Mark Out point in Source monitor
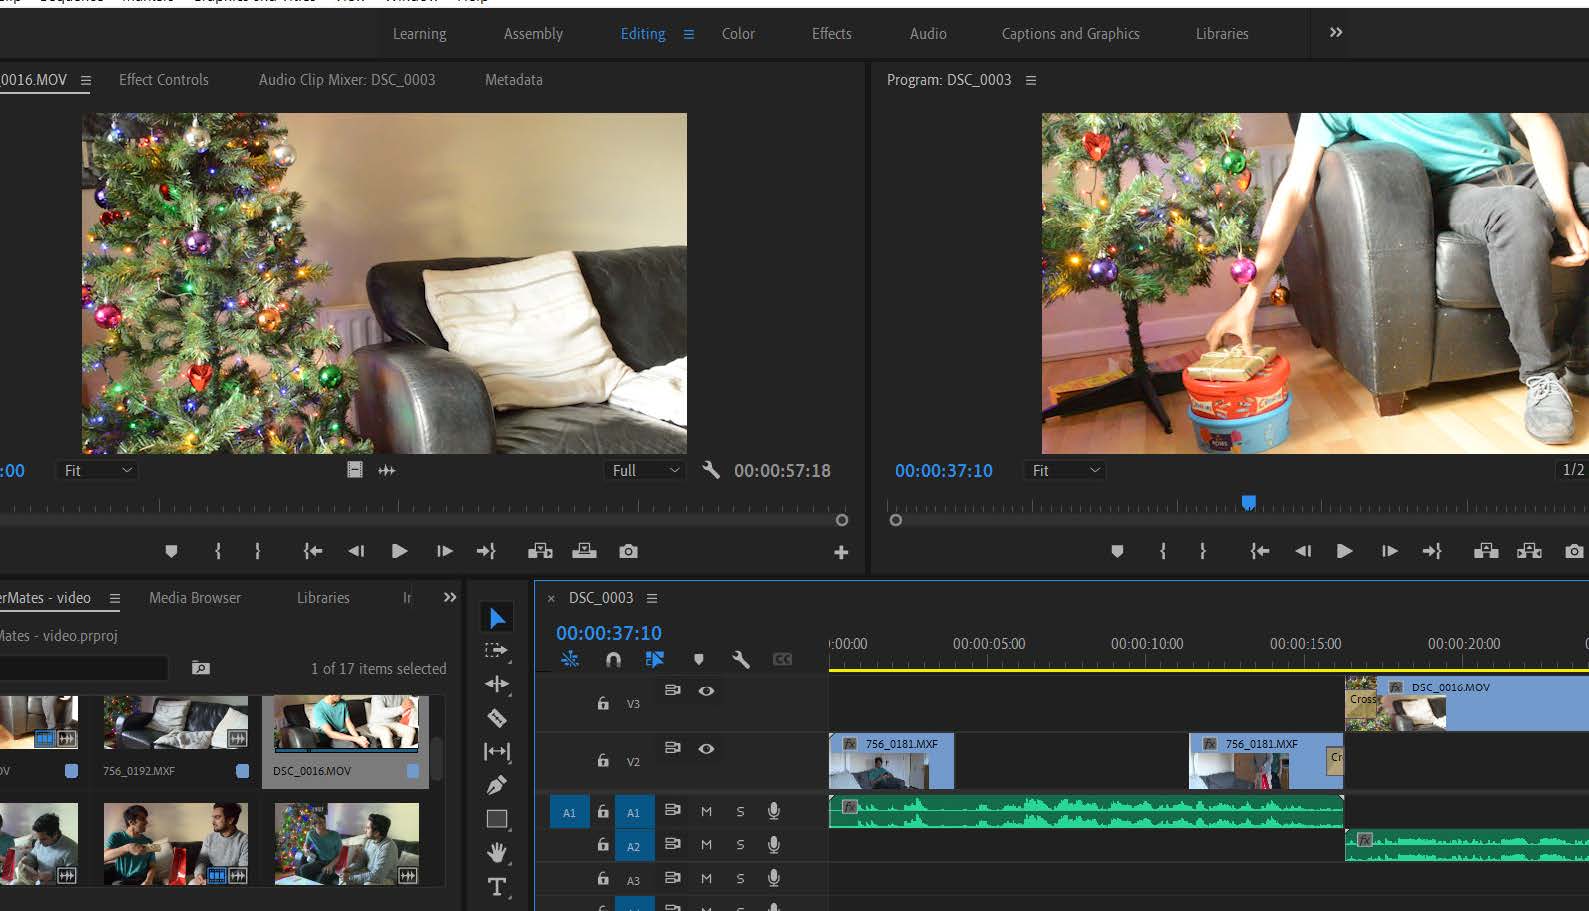 click(258, 551)
